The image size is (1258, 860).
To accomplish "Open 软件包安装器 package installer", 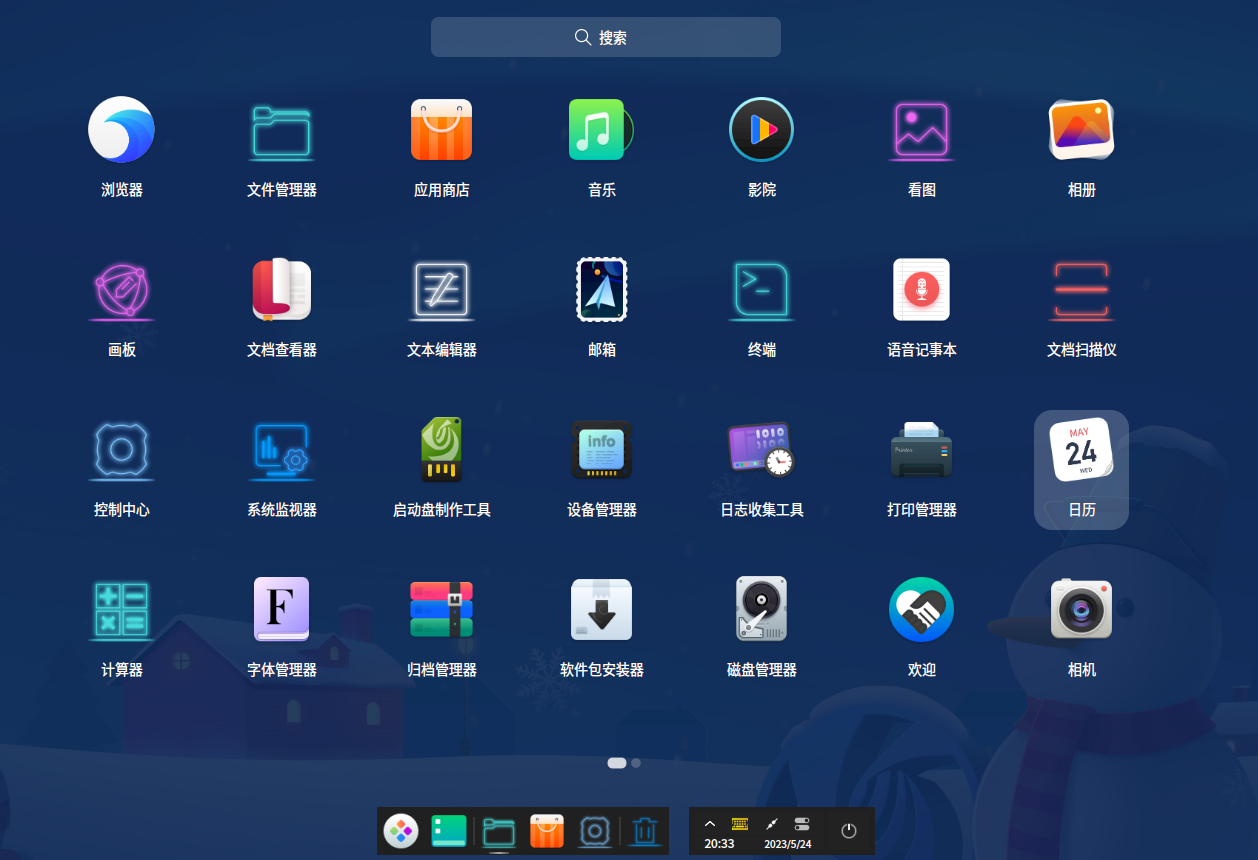I will 602,609.
